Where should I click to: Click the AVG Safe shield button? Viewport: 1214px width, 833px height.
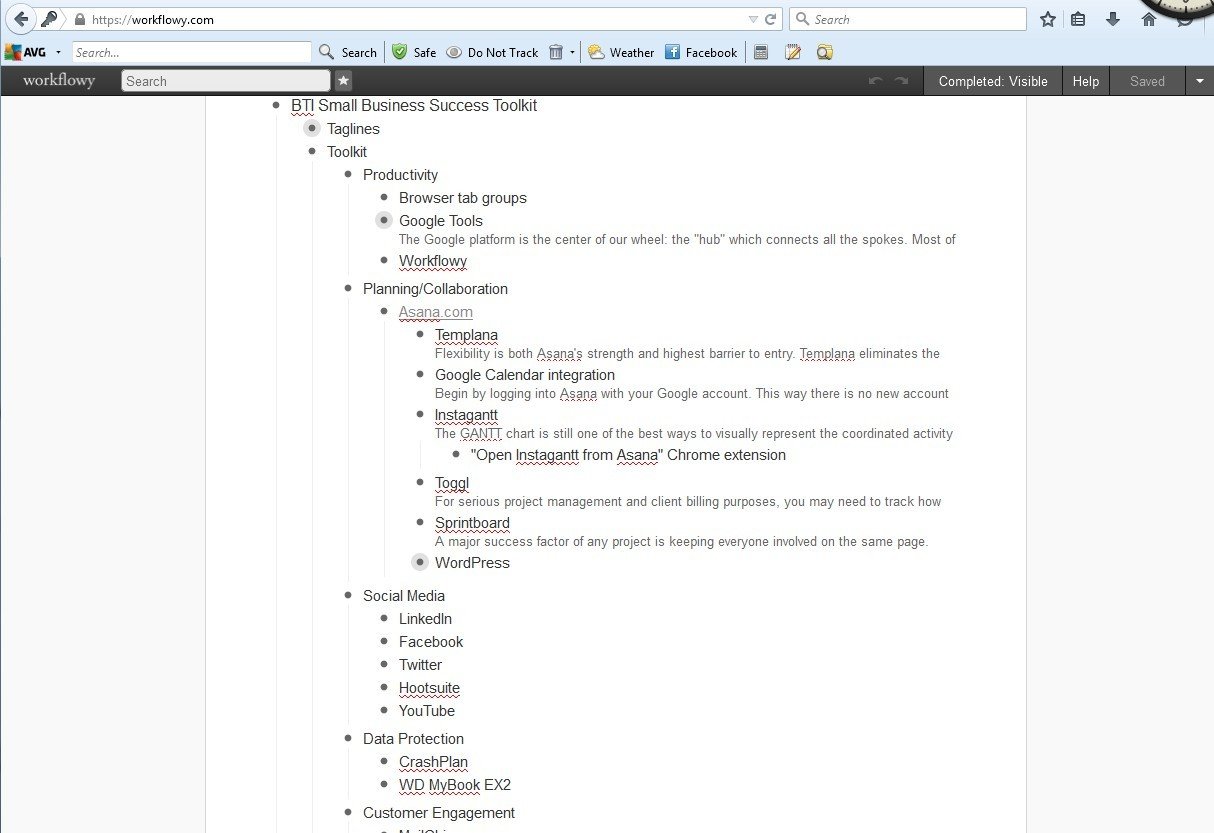tap(413, 52)
